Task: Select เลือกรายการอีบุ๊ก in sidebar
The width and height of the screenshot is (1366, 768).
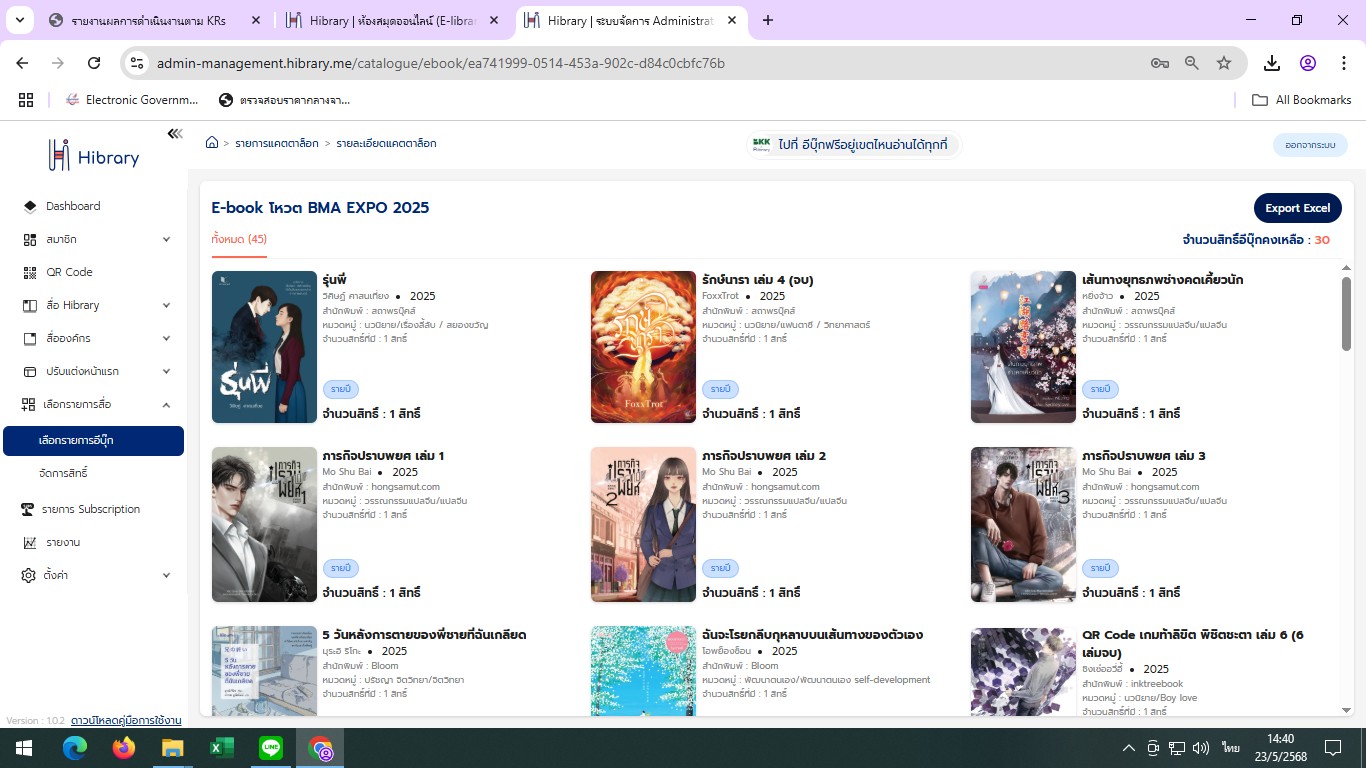Action: (x=93, y=441)
